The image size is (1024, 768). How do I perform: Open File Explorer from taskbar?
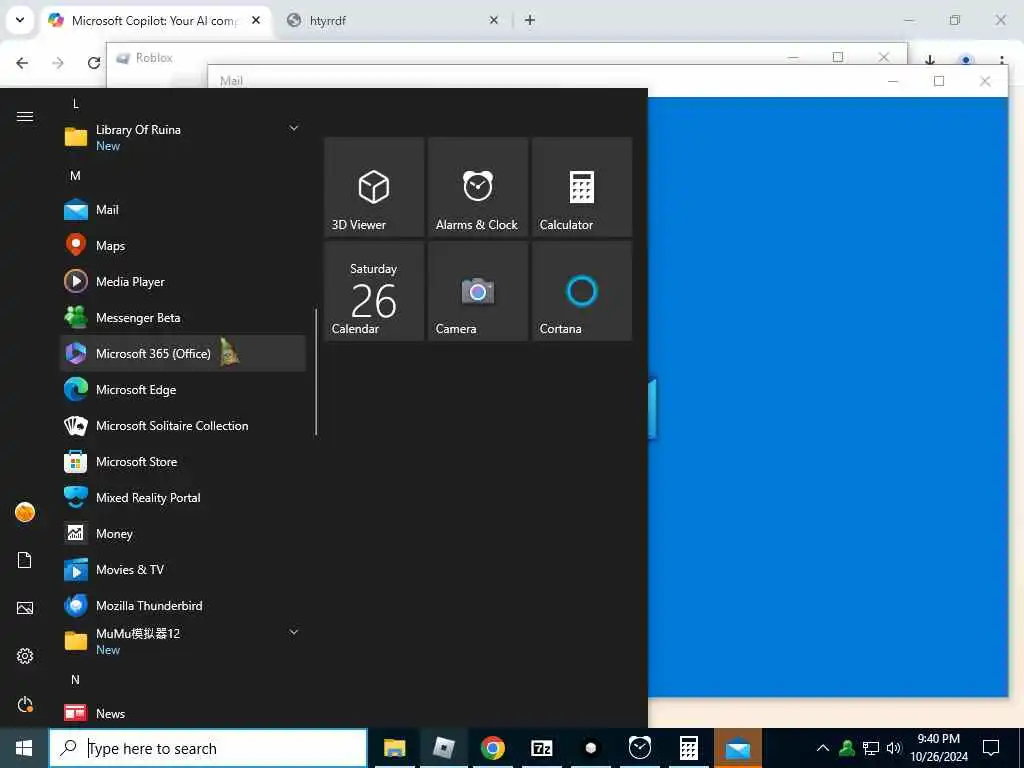(394, 748)
